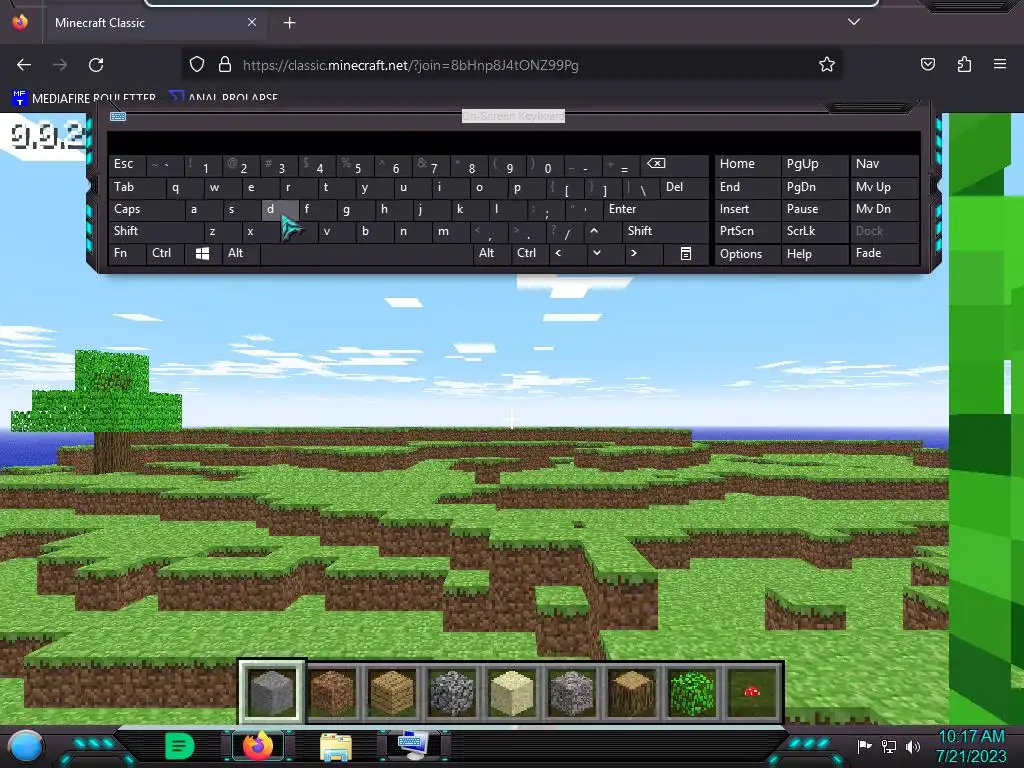Click the address bar URL
This screenshot has height=768, width=1024.
[411, 65]
